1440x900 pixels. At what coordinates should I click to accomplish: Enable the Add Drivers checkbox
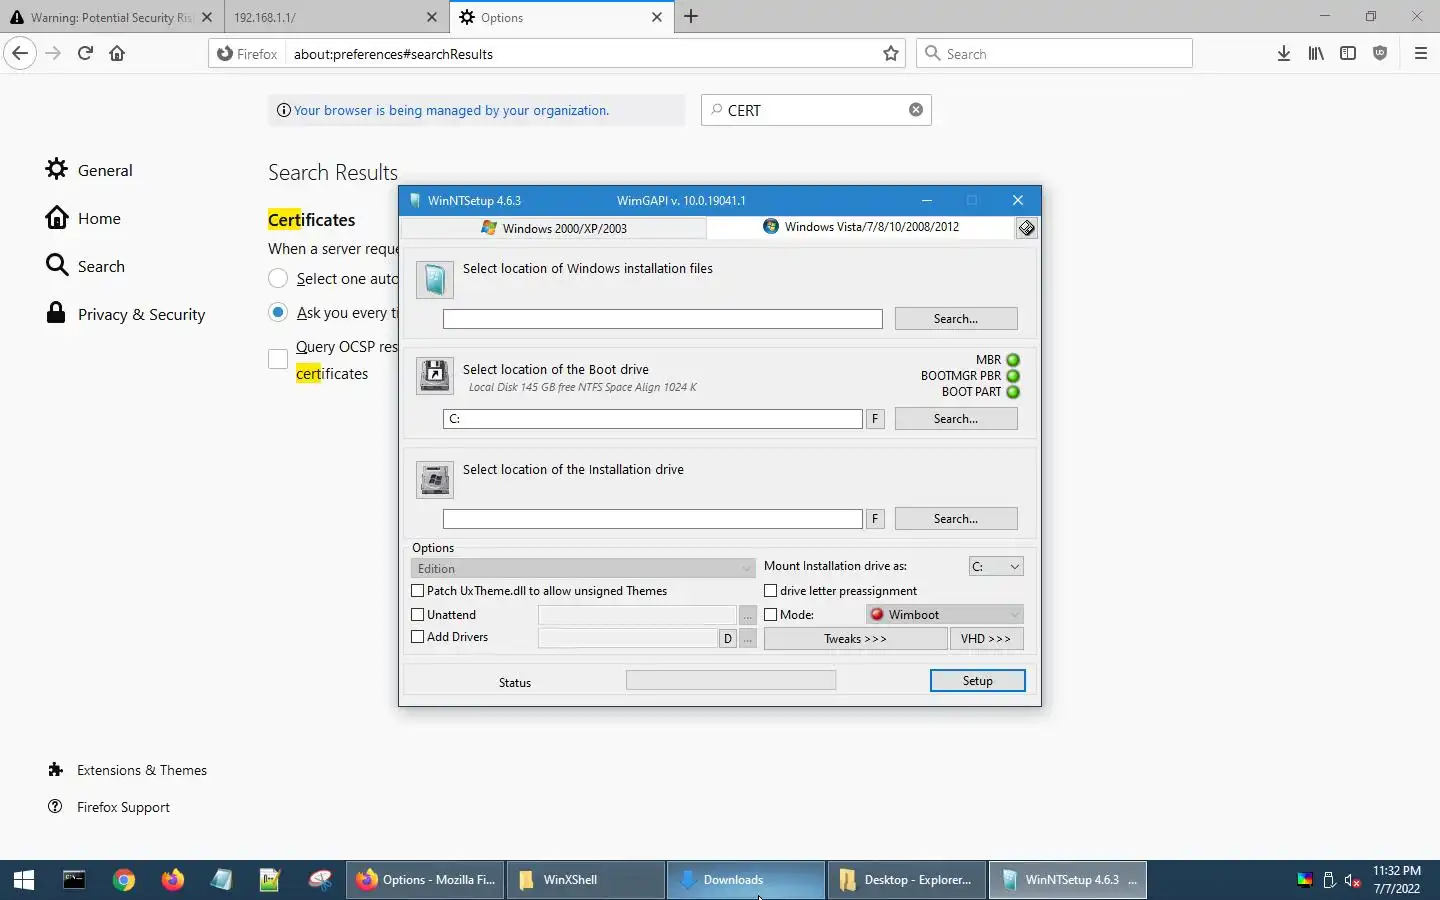pos(418,637)
